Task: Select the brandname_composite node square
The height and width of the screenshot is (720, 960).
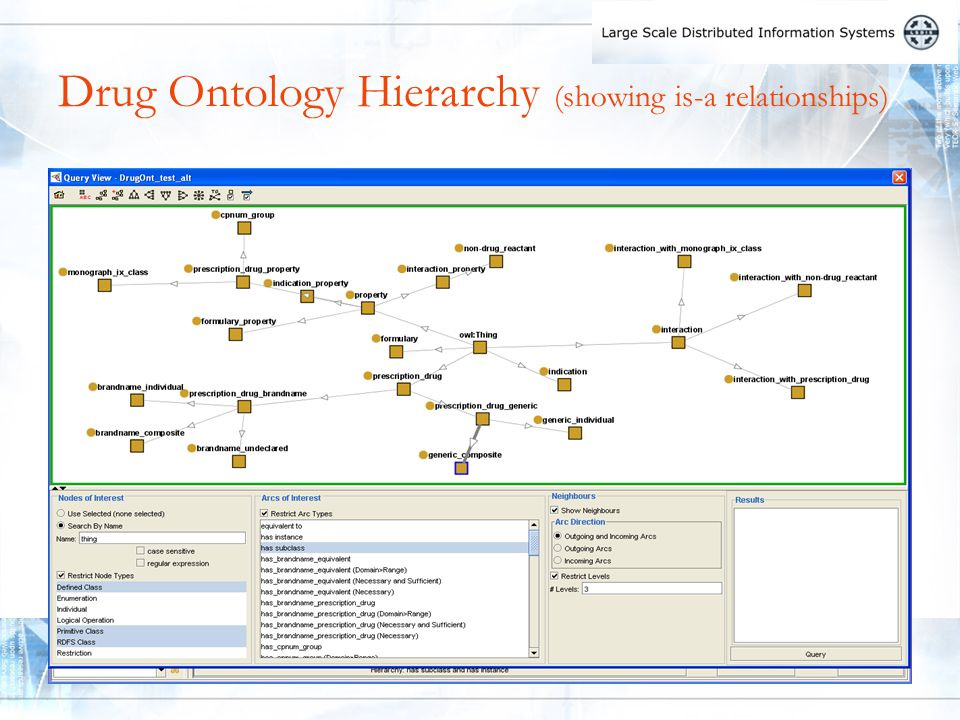Action: (137, 446)
